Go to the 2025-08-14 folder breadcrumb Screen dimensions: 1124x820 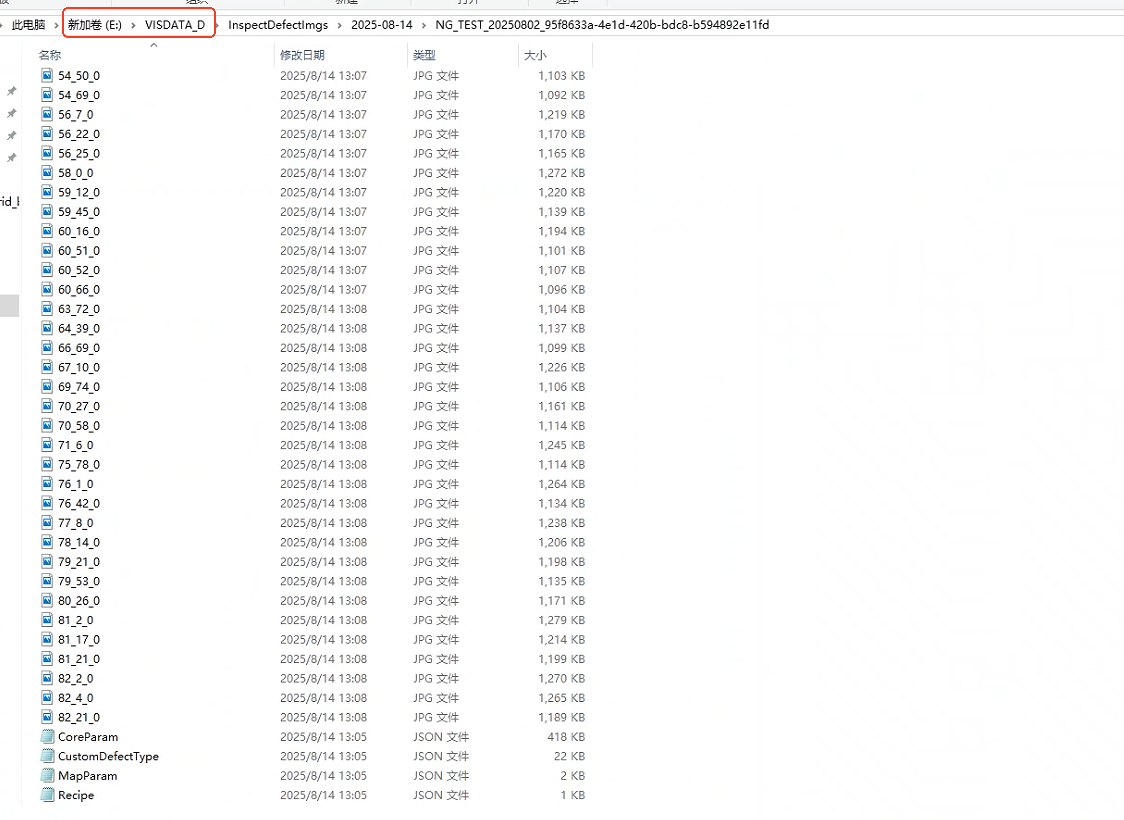381,25
